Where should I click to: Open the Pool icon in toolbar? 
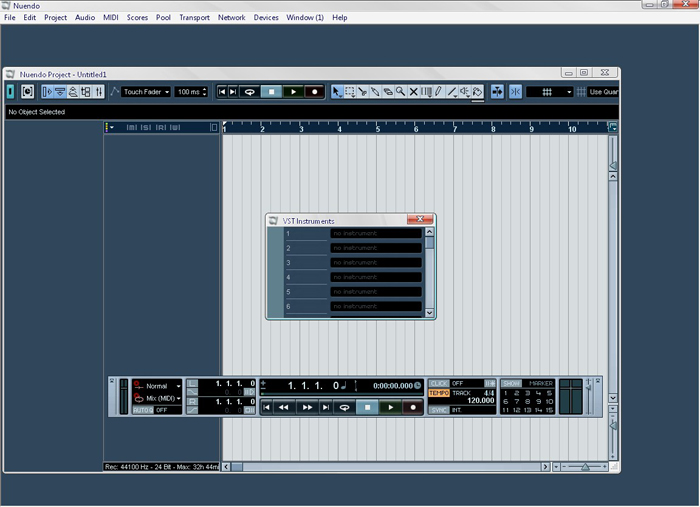[x=86, y=92]
